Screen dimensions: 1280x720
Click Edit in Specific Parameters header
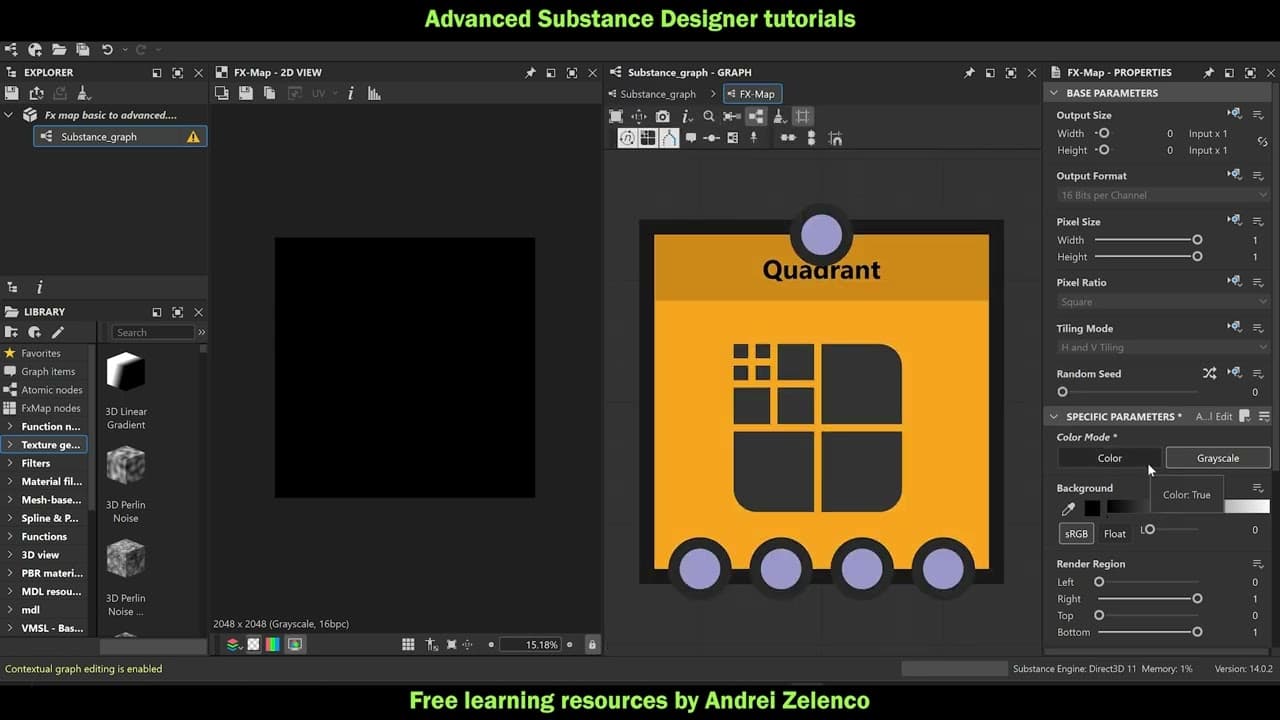1224,416
